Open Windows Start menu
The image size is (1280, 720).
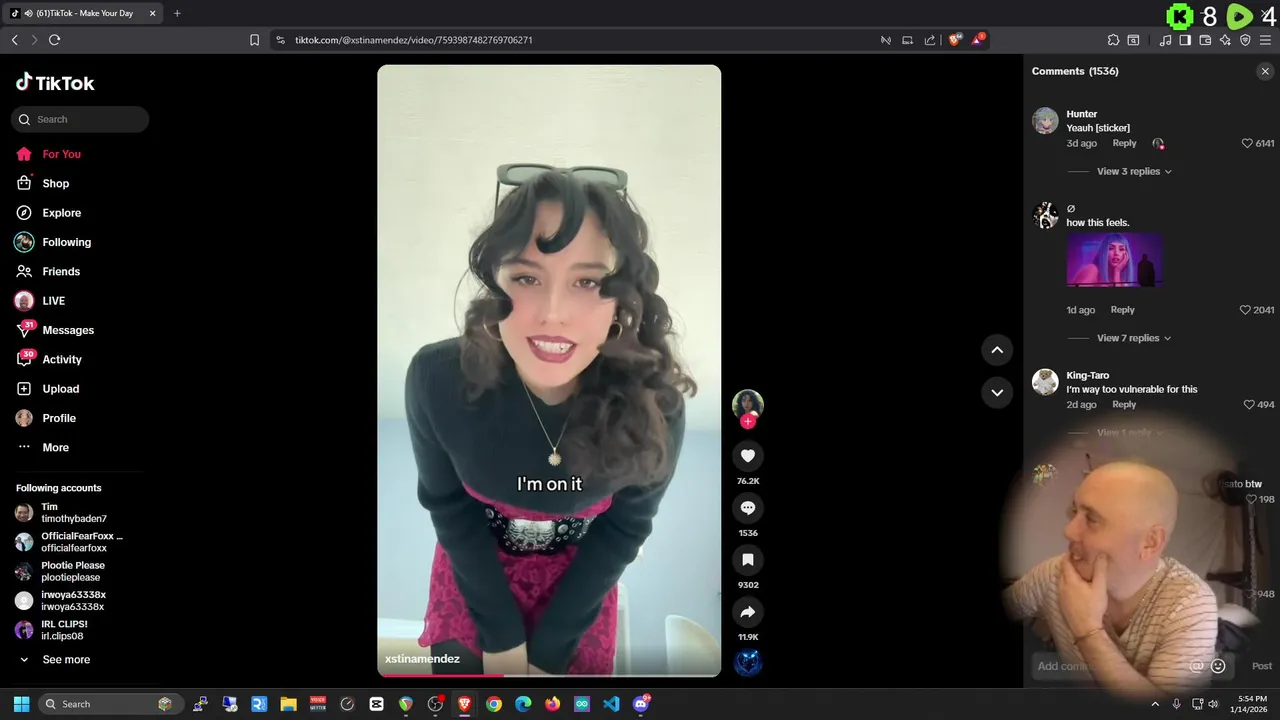pos(21,704)
